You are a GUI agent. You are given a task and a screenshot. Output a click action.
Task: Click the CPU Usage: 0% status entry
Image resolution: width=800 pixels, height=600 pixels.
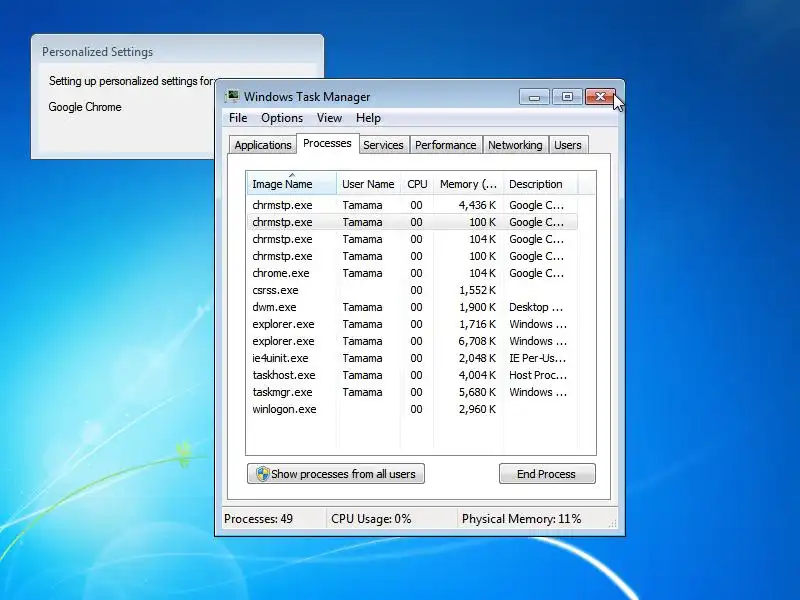coord(371,519)
